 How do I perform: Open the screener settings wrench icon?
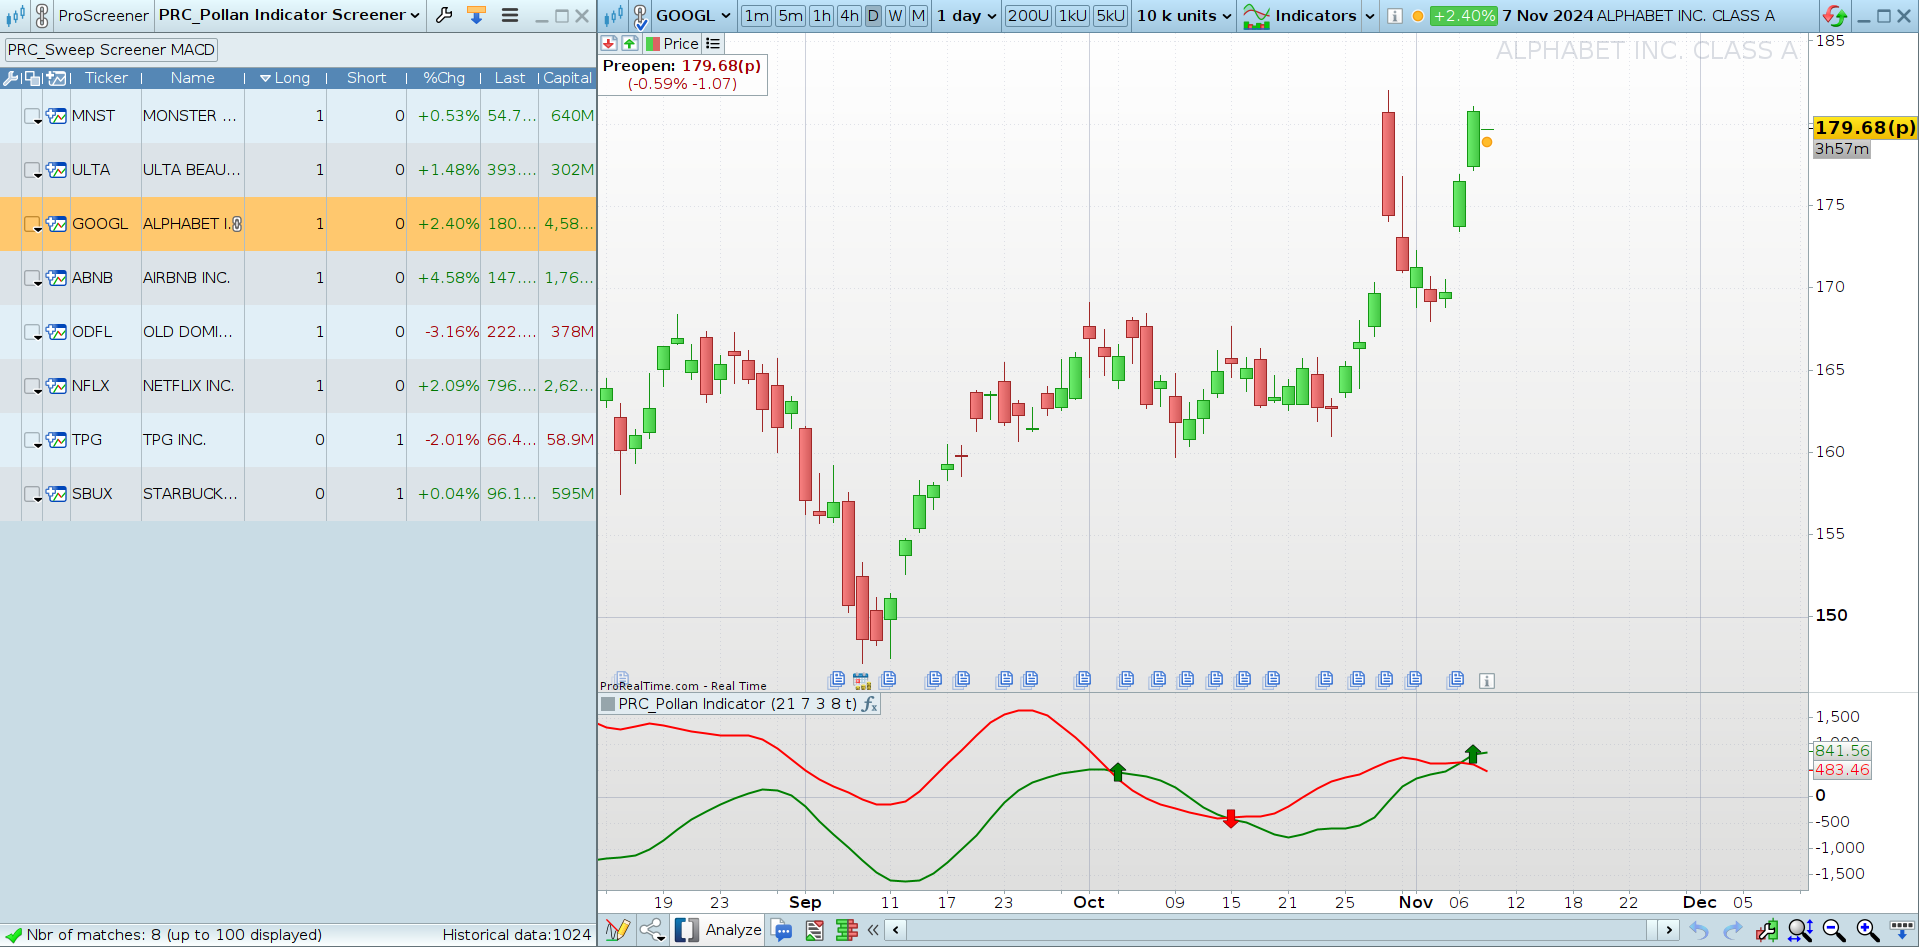(x=444, y=15)
